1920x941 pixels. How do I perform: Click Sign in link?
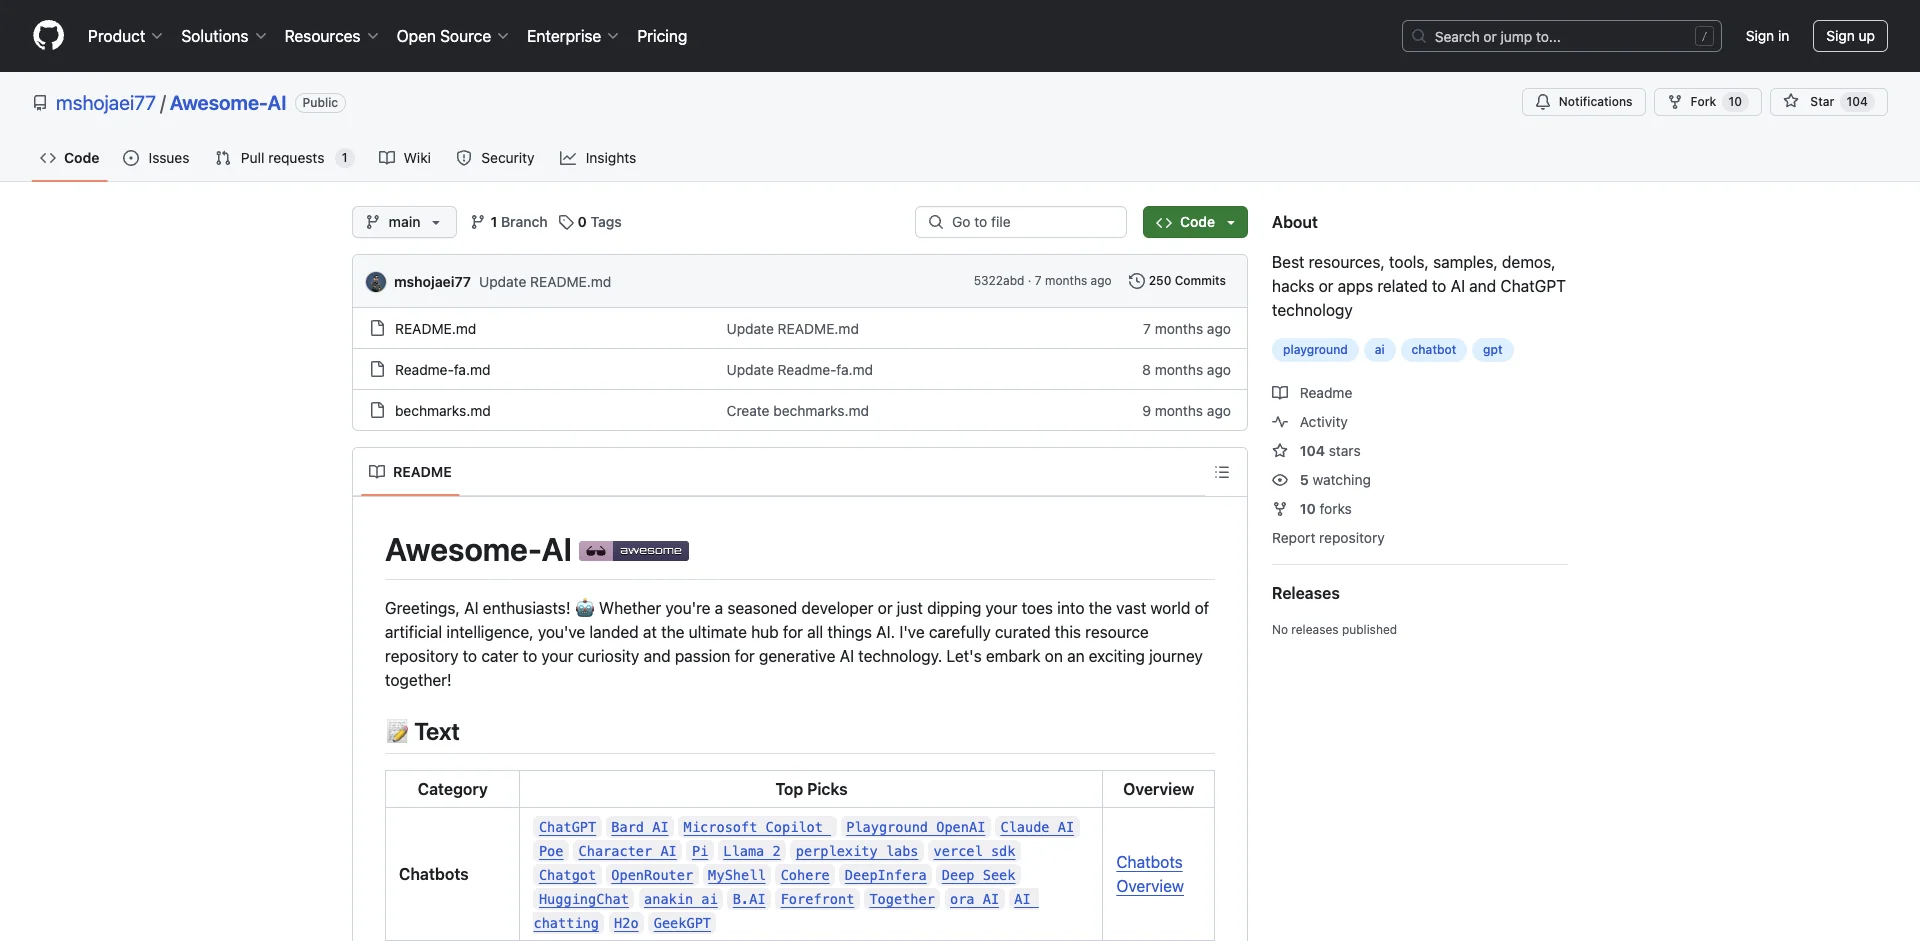tap(1767, 36)
